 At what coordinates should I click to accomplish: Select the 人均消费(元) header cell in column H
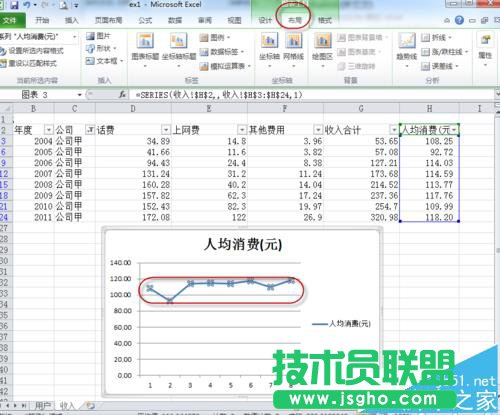click(x=429, y=130)
